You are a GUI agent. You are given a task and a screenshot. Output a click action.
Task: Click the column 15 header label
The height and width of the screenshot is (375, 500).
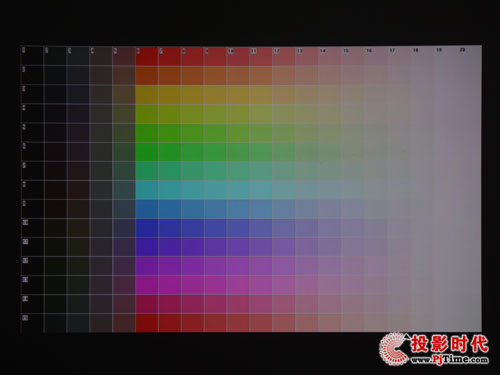[x=346, y=51]
